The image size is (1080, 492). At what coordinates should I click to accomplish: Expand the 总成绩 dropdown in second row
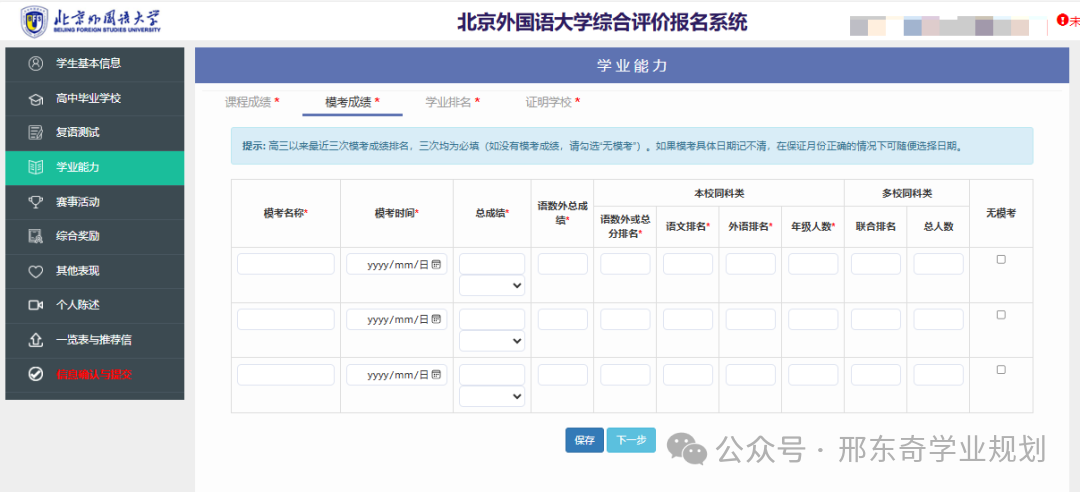(x=492, y=341)
